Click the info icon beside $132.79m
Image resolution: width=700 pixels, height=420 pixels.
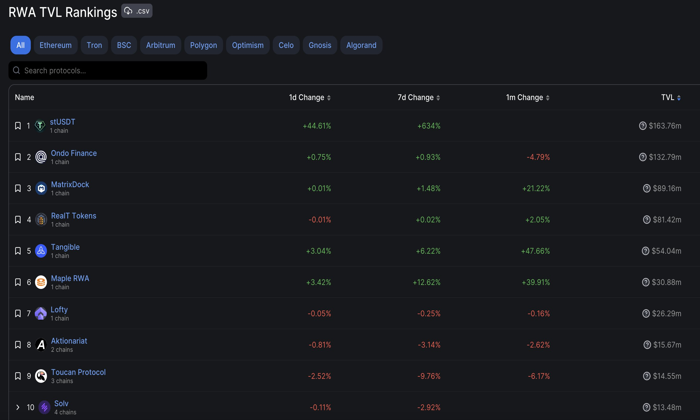pyautogui.click(x=642, y=157)
